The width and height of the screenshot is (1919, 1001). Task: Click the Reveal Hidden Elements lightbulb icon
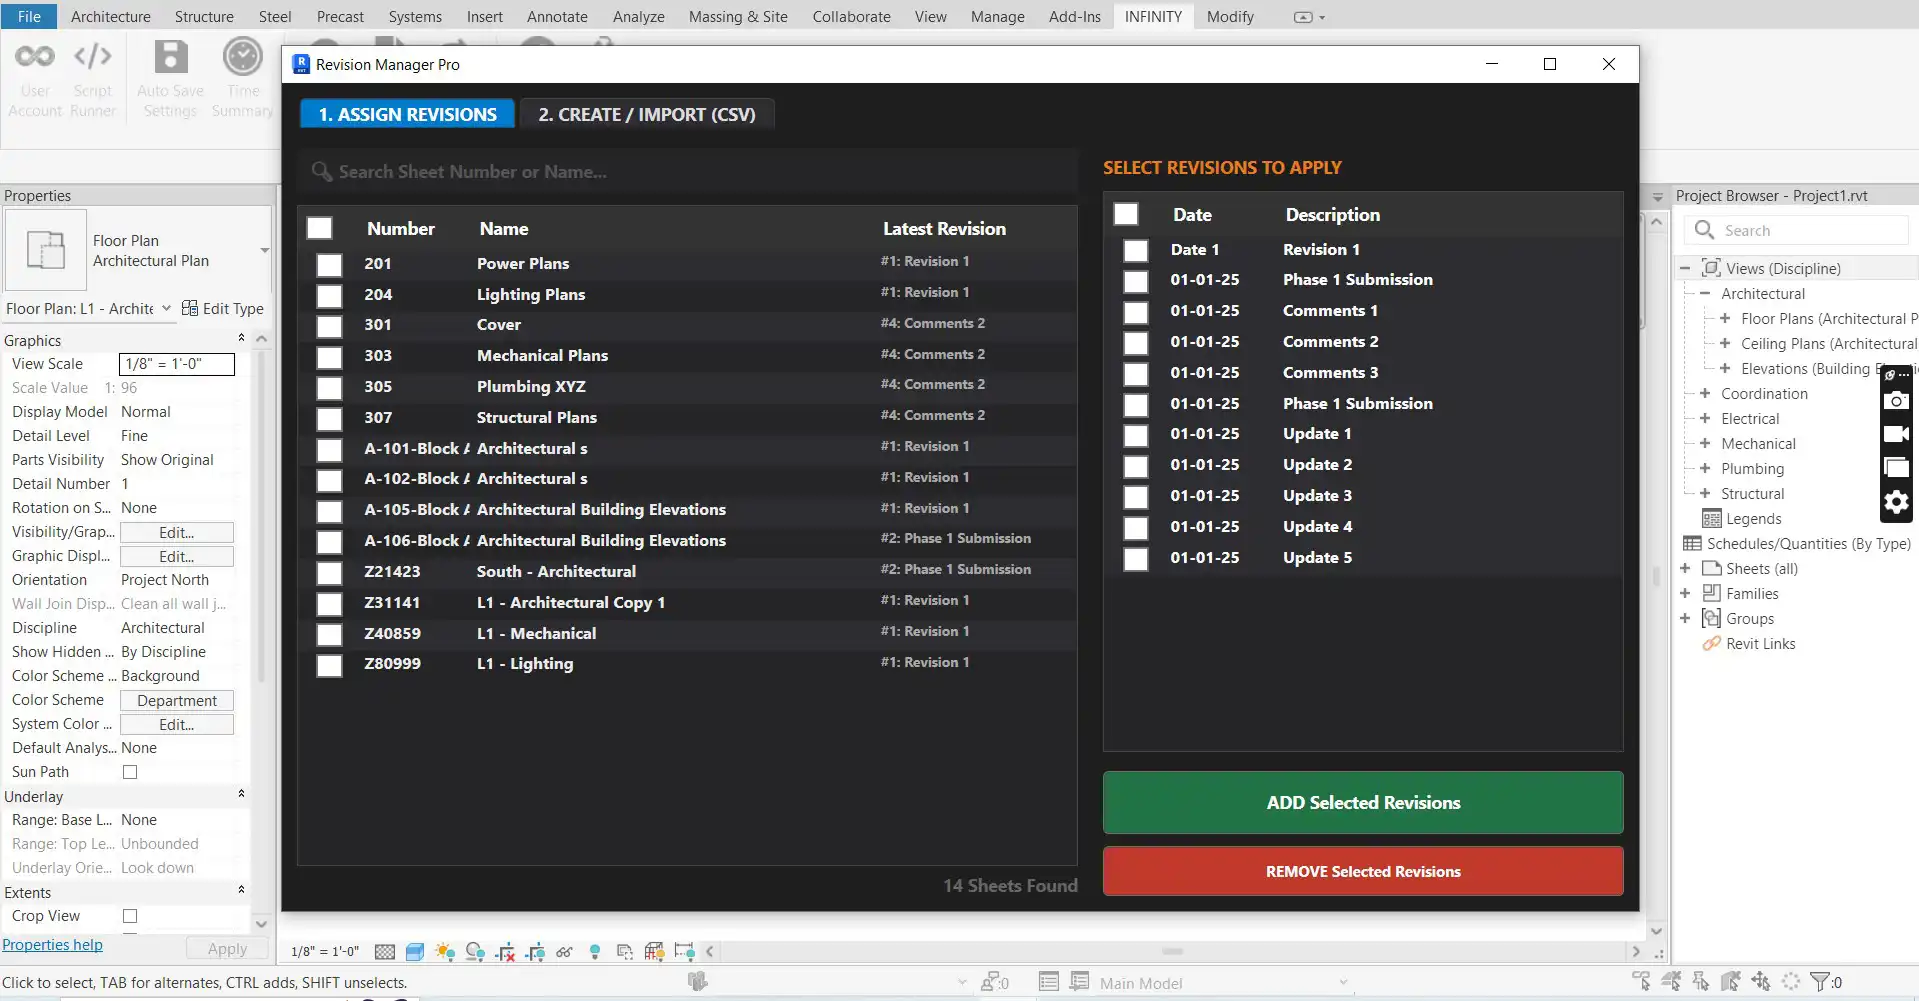coord(595,952)
